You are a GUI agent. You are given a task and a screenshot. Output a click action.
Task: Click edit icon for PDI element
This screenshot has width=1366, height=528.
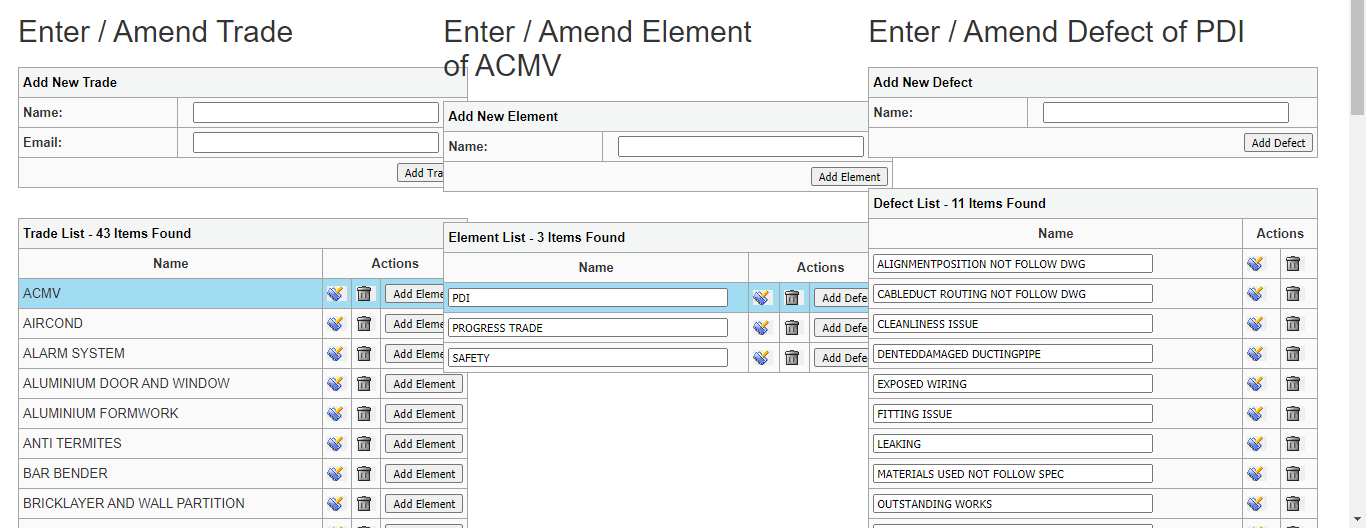[761, 298]
